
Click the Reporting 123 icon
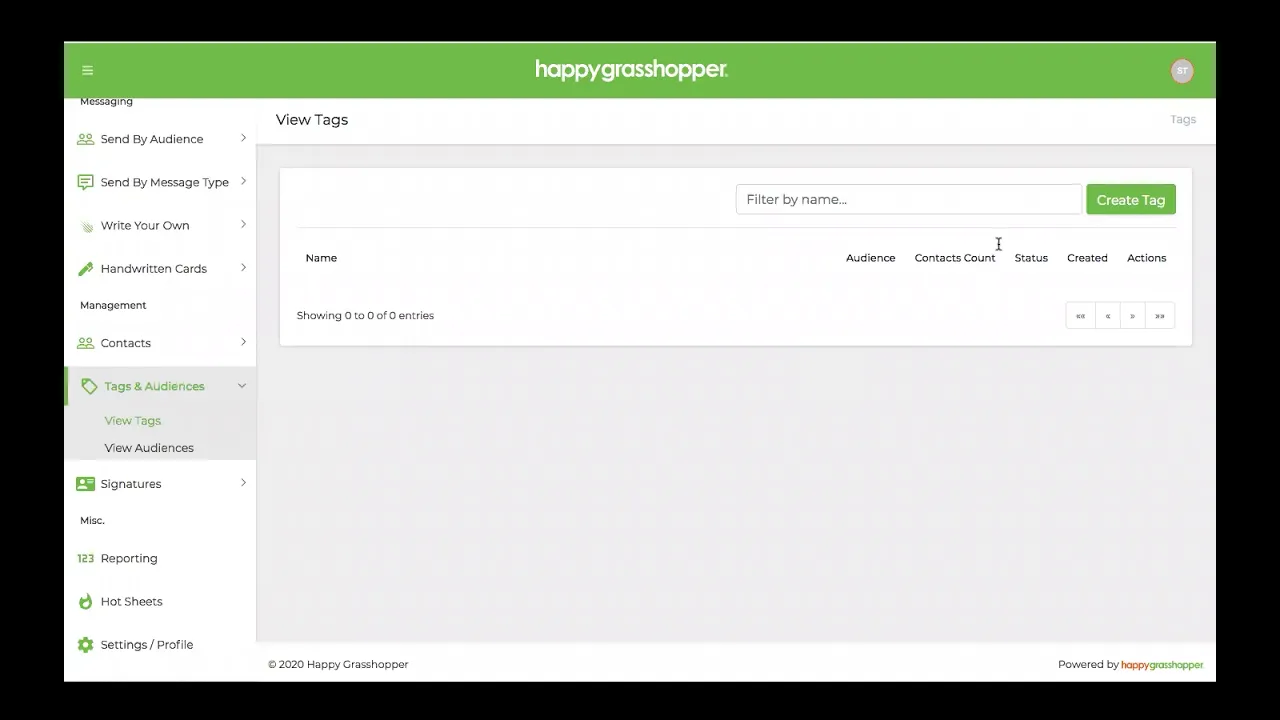tap(86, 558)
